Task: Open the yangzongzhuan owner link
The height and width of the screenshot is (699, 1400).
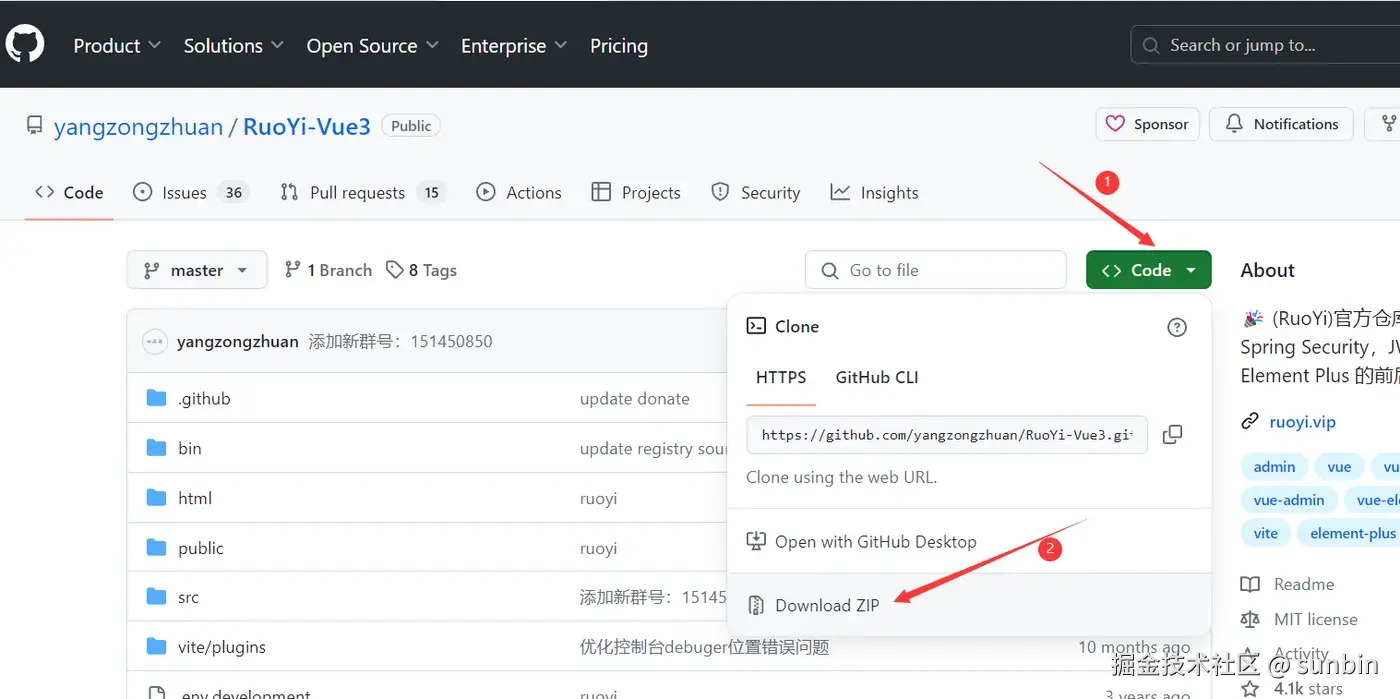Action: 138,126
